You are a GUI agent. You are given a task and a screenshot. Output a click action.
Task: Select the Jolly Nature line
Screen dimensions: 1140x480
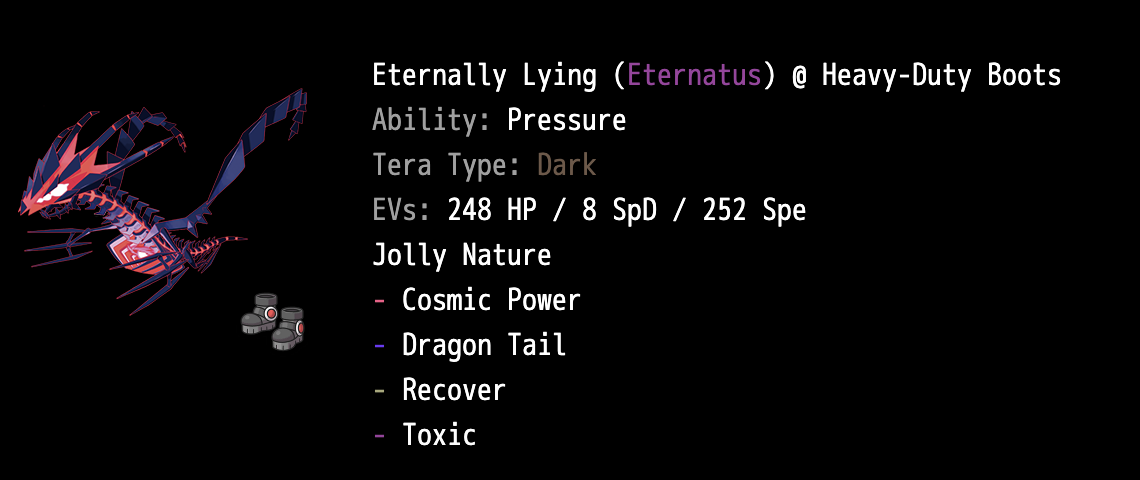[461, 255]
